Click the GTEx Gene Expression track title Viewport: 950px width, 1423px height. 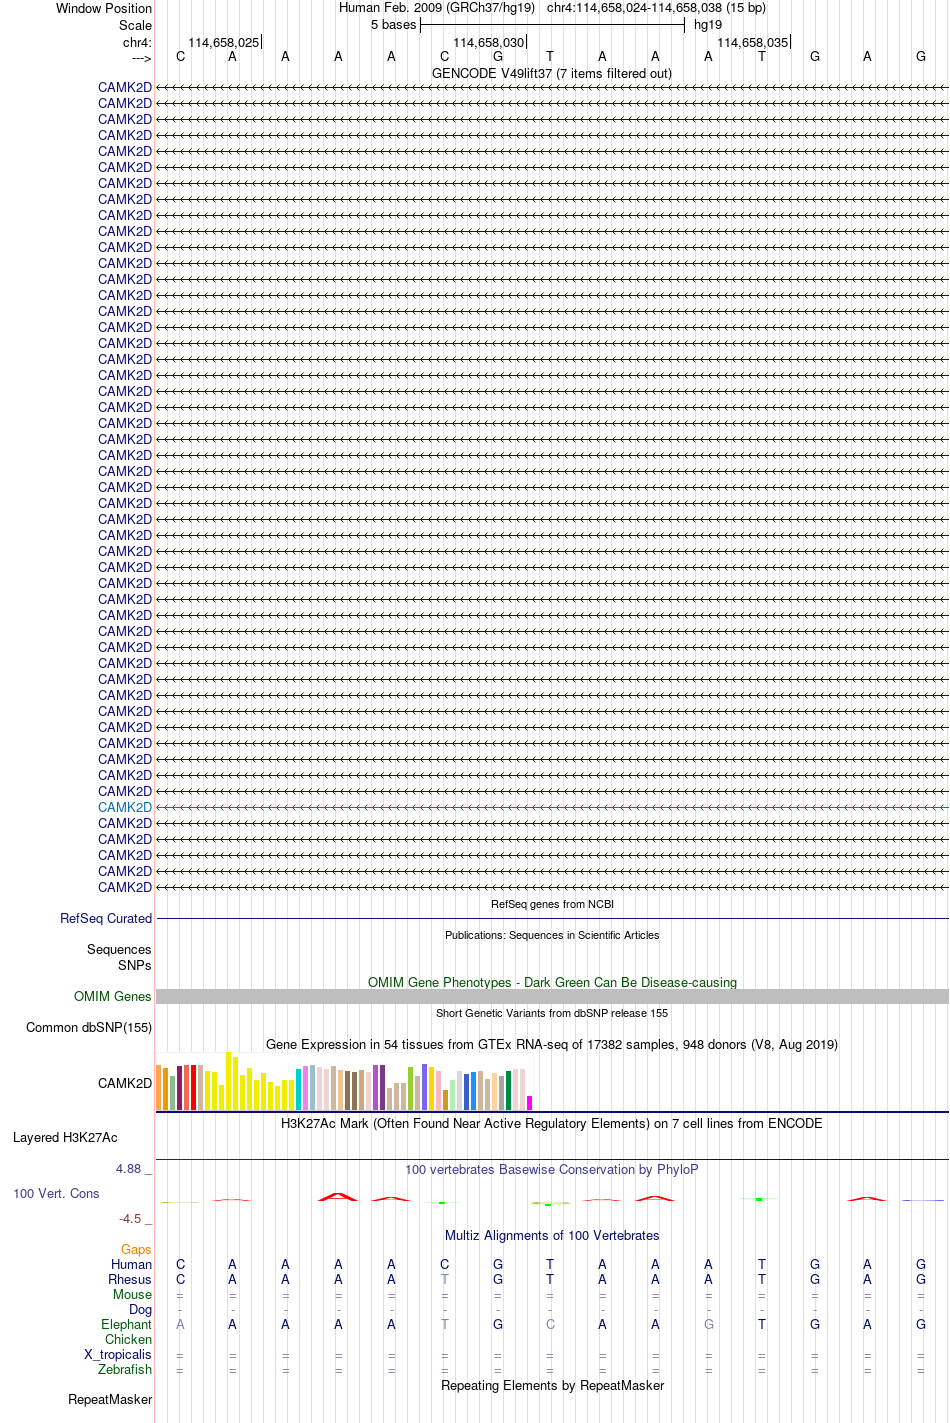pos(552,1044)
